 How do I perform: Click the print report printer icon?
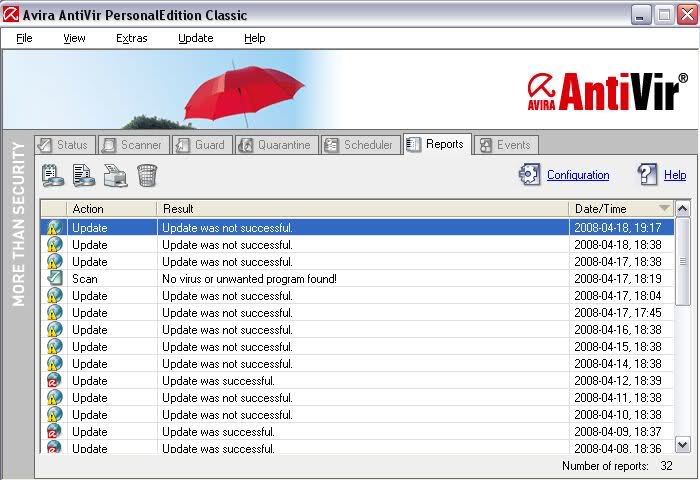[x=116, y=176]
